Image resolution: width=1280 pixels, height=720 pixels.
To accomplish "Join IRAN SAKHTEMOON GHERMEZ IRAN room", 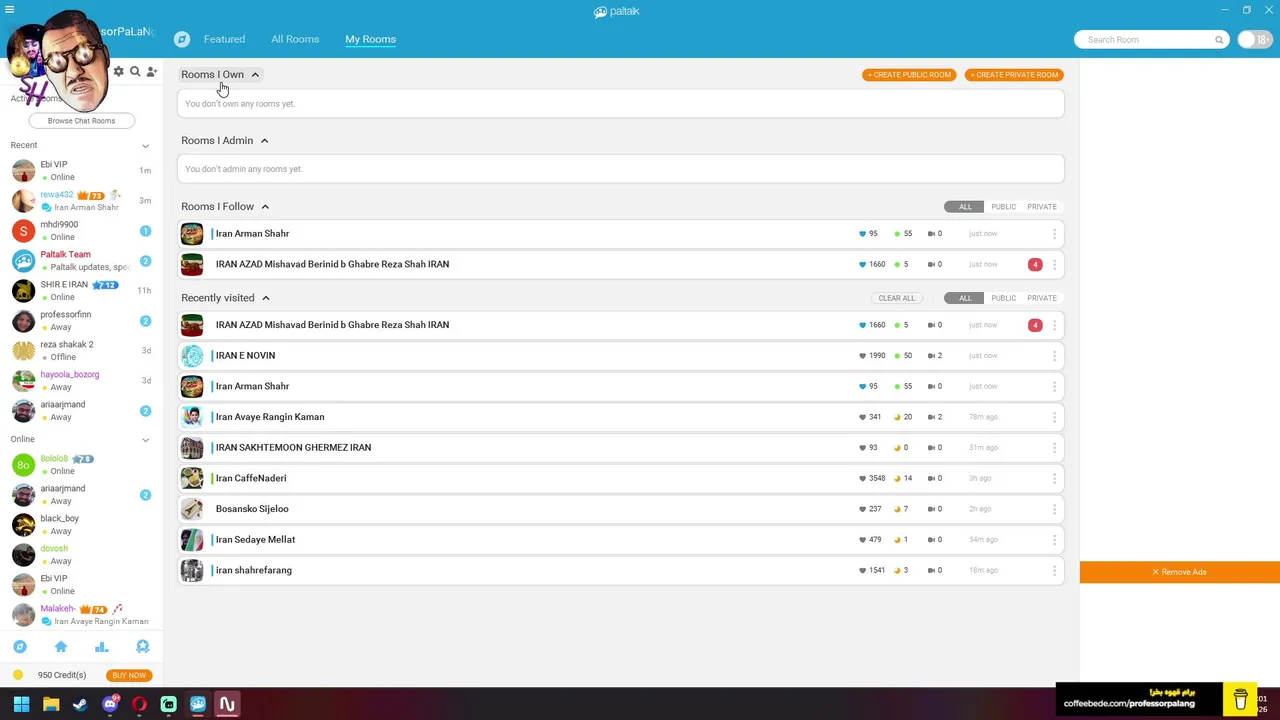I will tap(620, 448).
